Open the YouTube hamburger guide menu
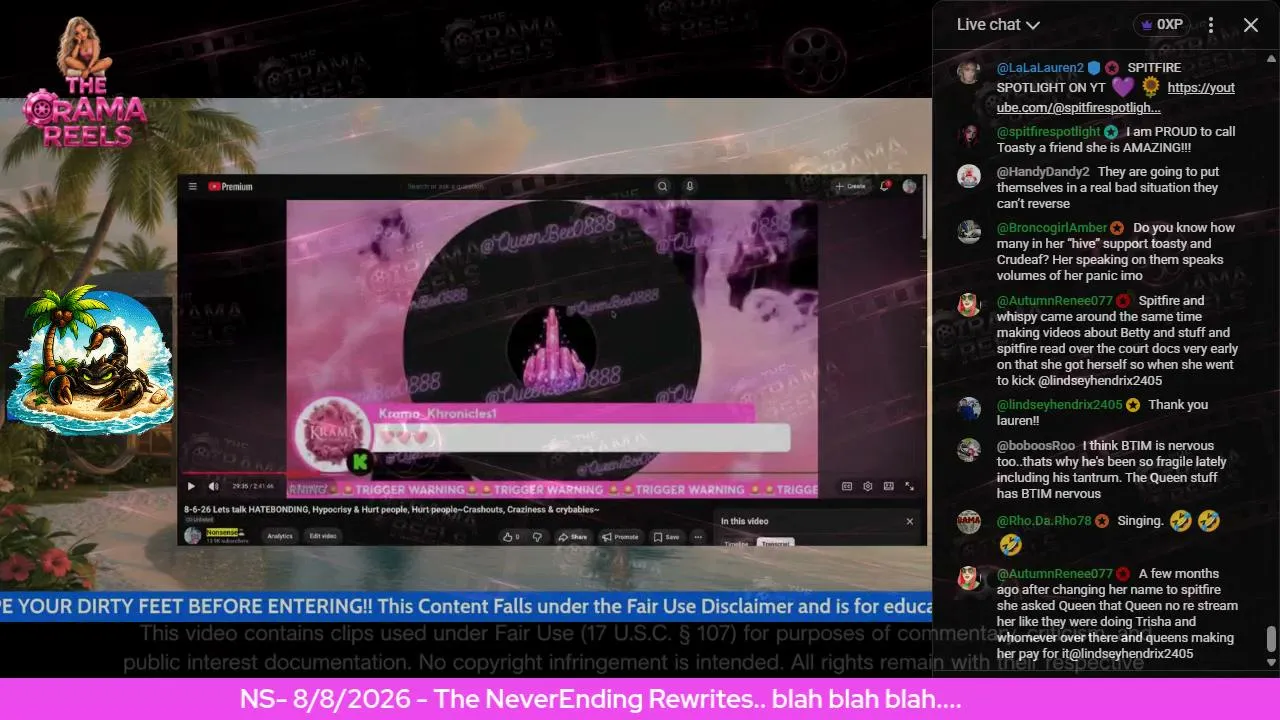 click(x=193, y=187)
